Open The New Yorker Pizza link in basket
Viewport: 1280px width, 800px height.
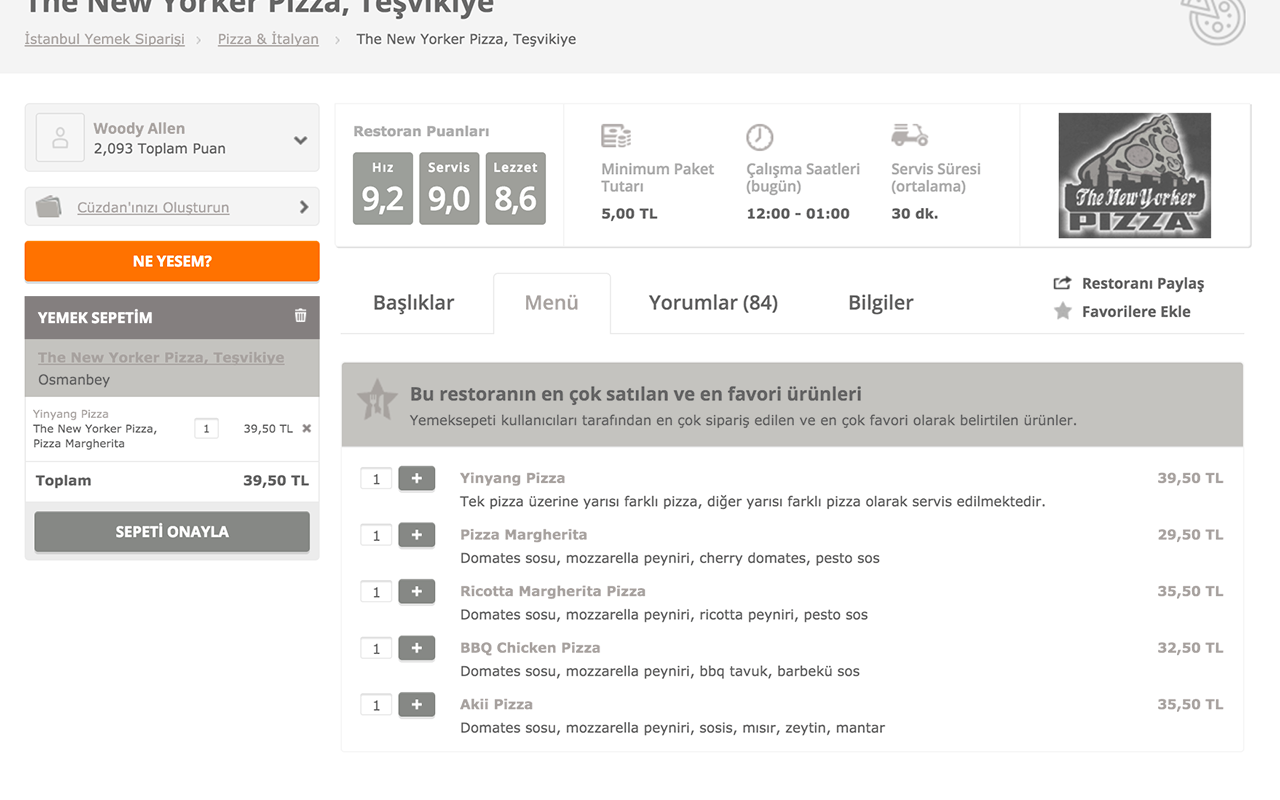tap(161, 357)
